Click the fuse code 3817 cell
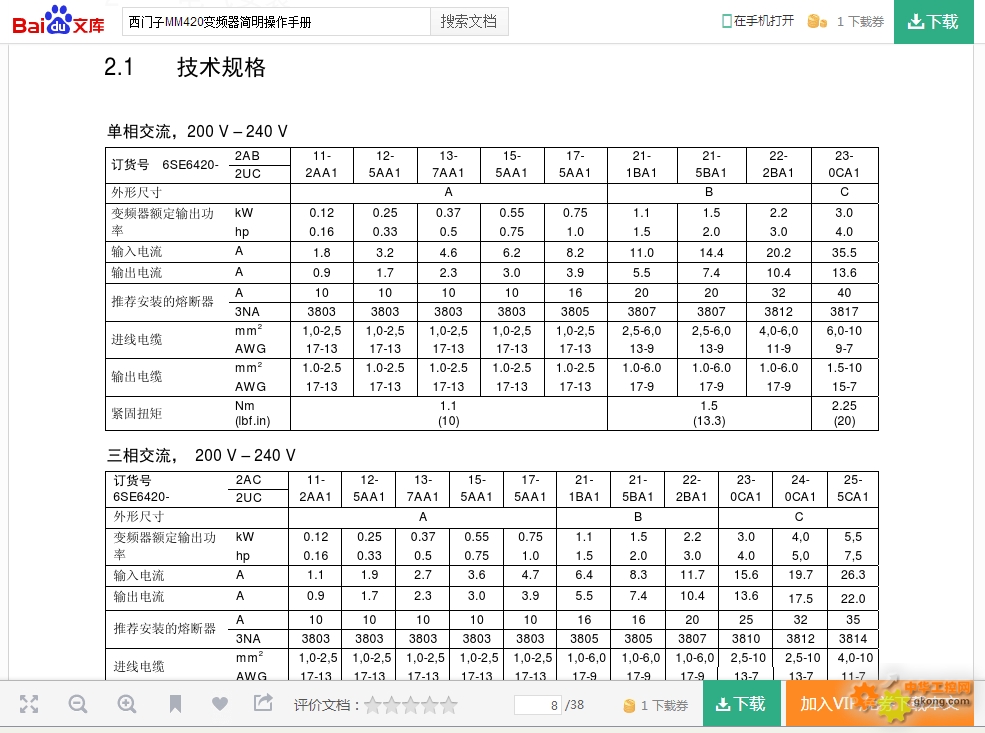The height and width of the screenshot is (733, 985). click(x=844, y=312)
